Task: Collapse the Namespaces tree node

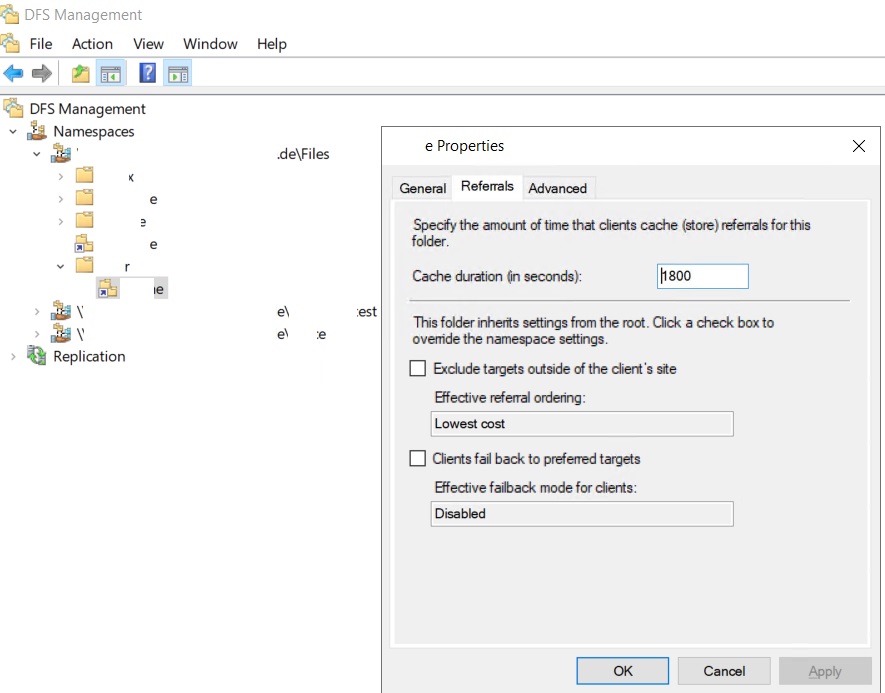Action: coord(13,131)
